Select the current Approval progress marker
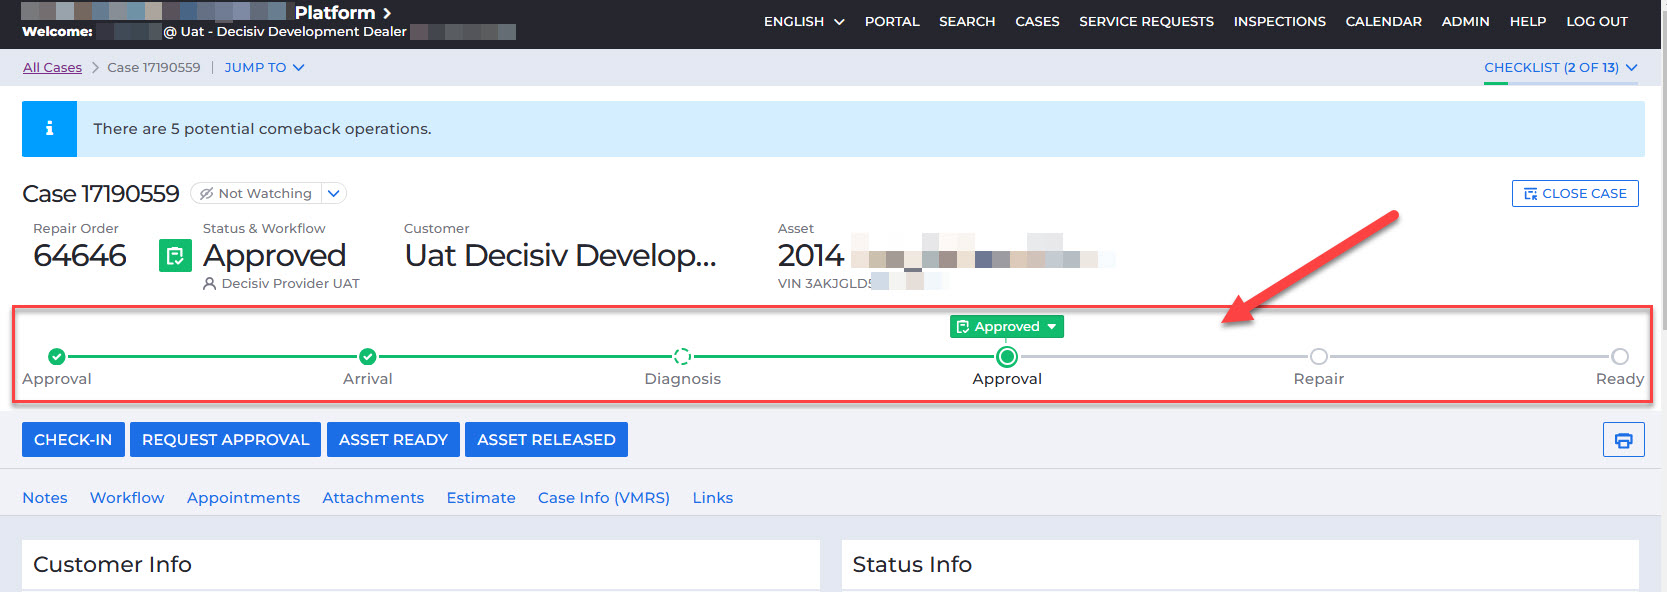This screenshot has height=592, width=1667. tap(1007, 357)
